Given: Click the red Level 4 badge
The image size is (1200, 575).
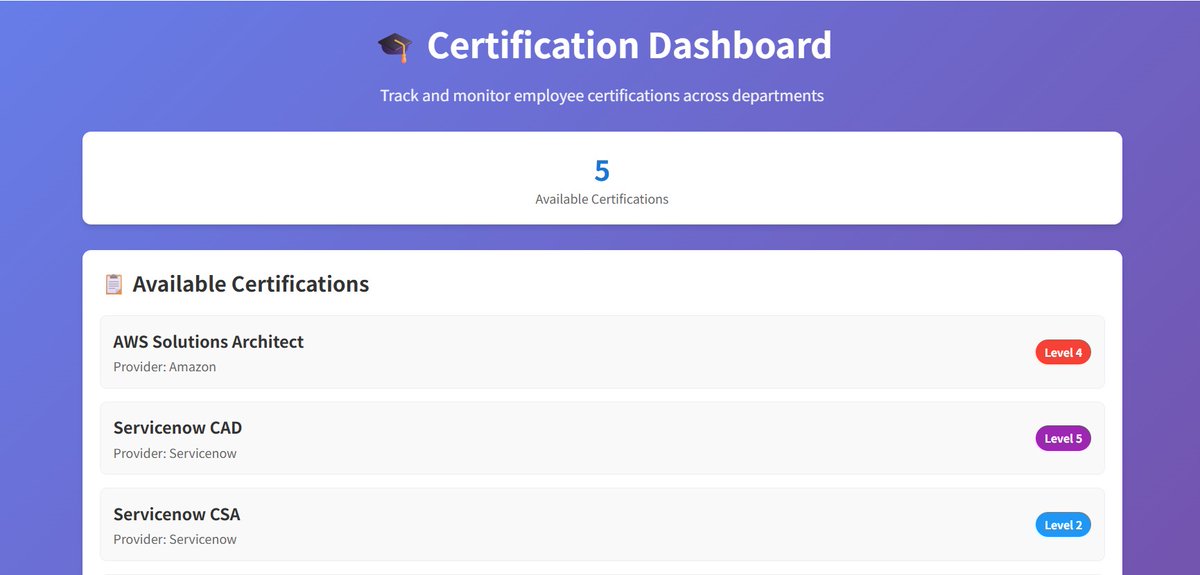Looking at the screenshot, I should tap(1063, 352).
